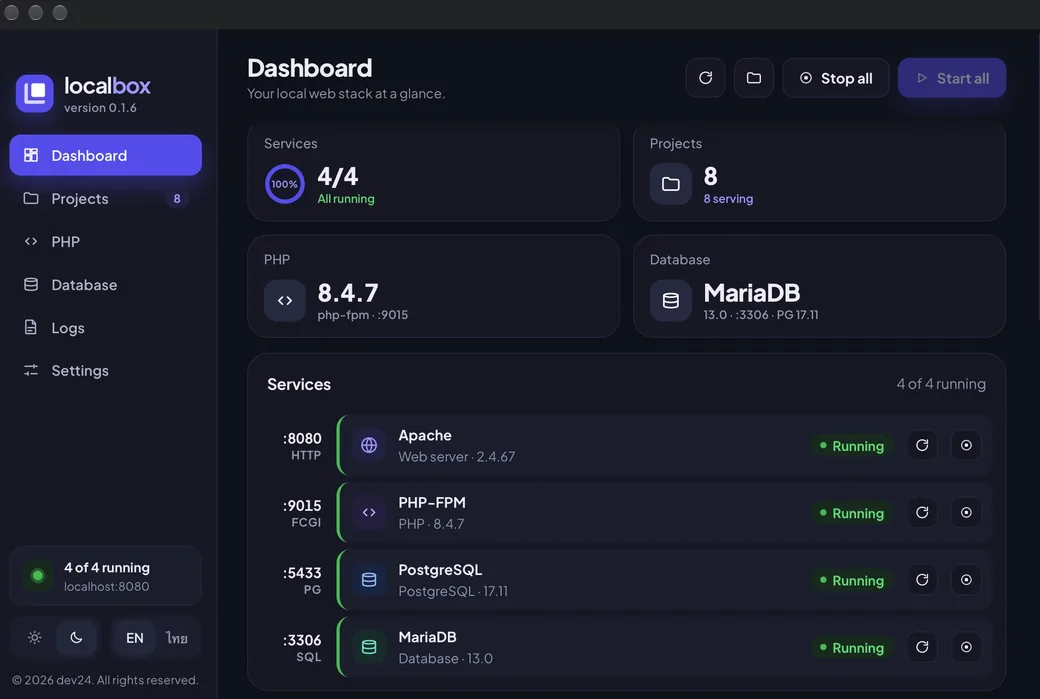Click the version 0.1.6 text

tap(100, 107)
